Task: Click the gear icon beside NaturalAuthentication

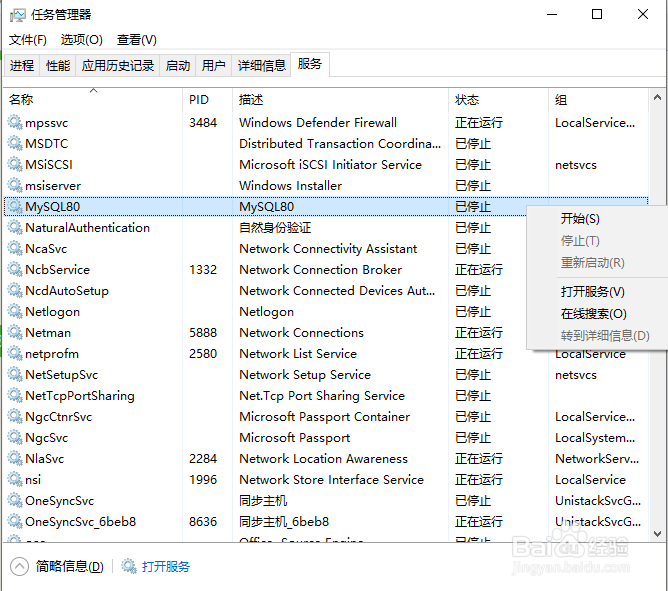Action: pyautogui.click(x=15, y=227)
